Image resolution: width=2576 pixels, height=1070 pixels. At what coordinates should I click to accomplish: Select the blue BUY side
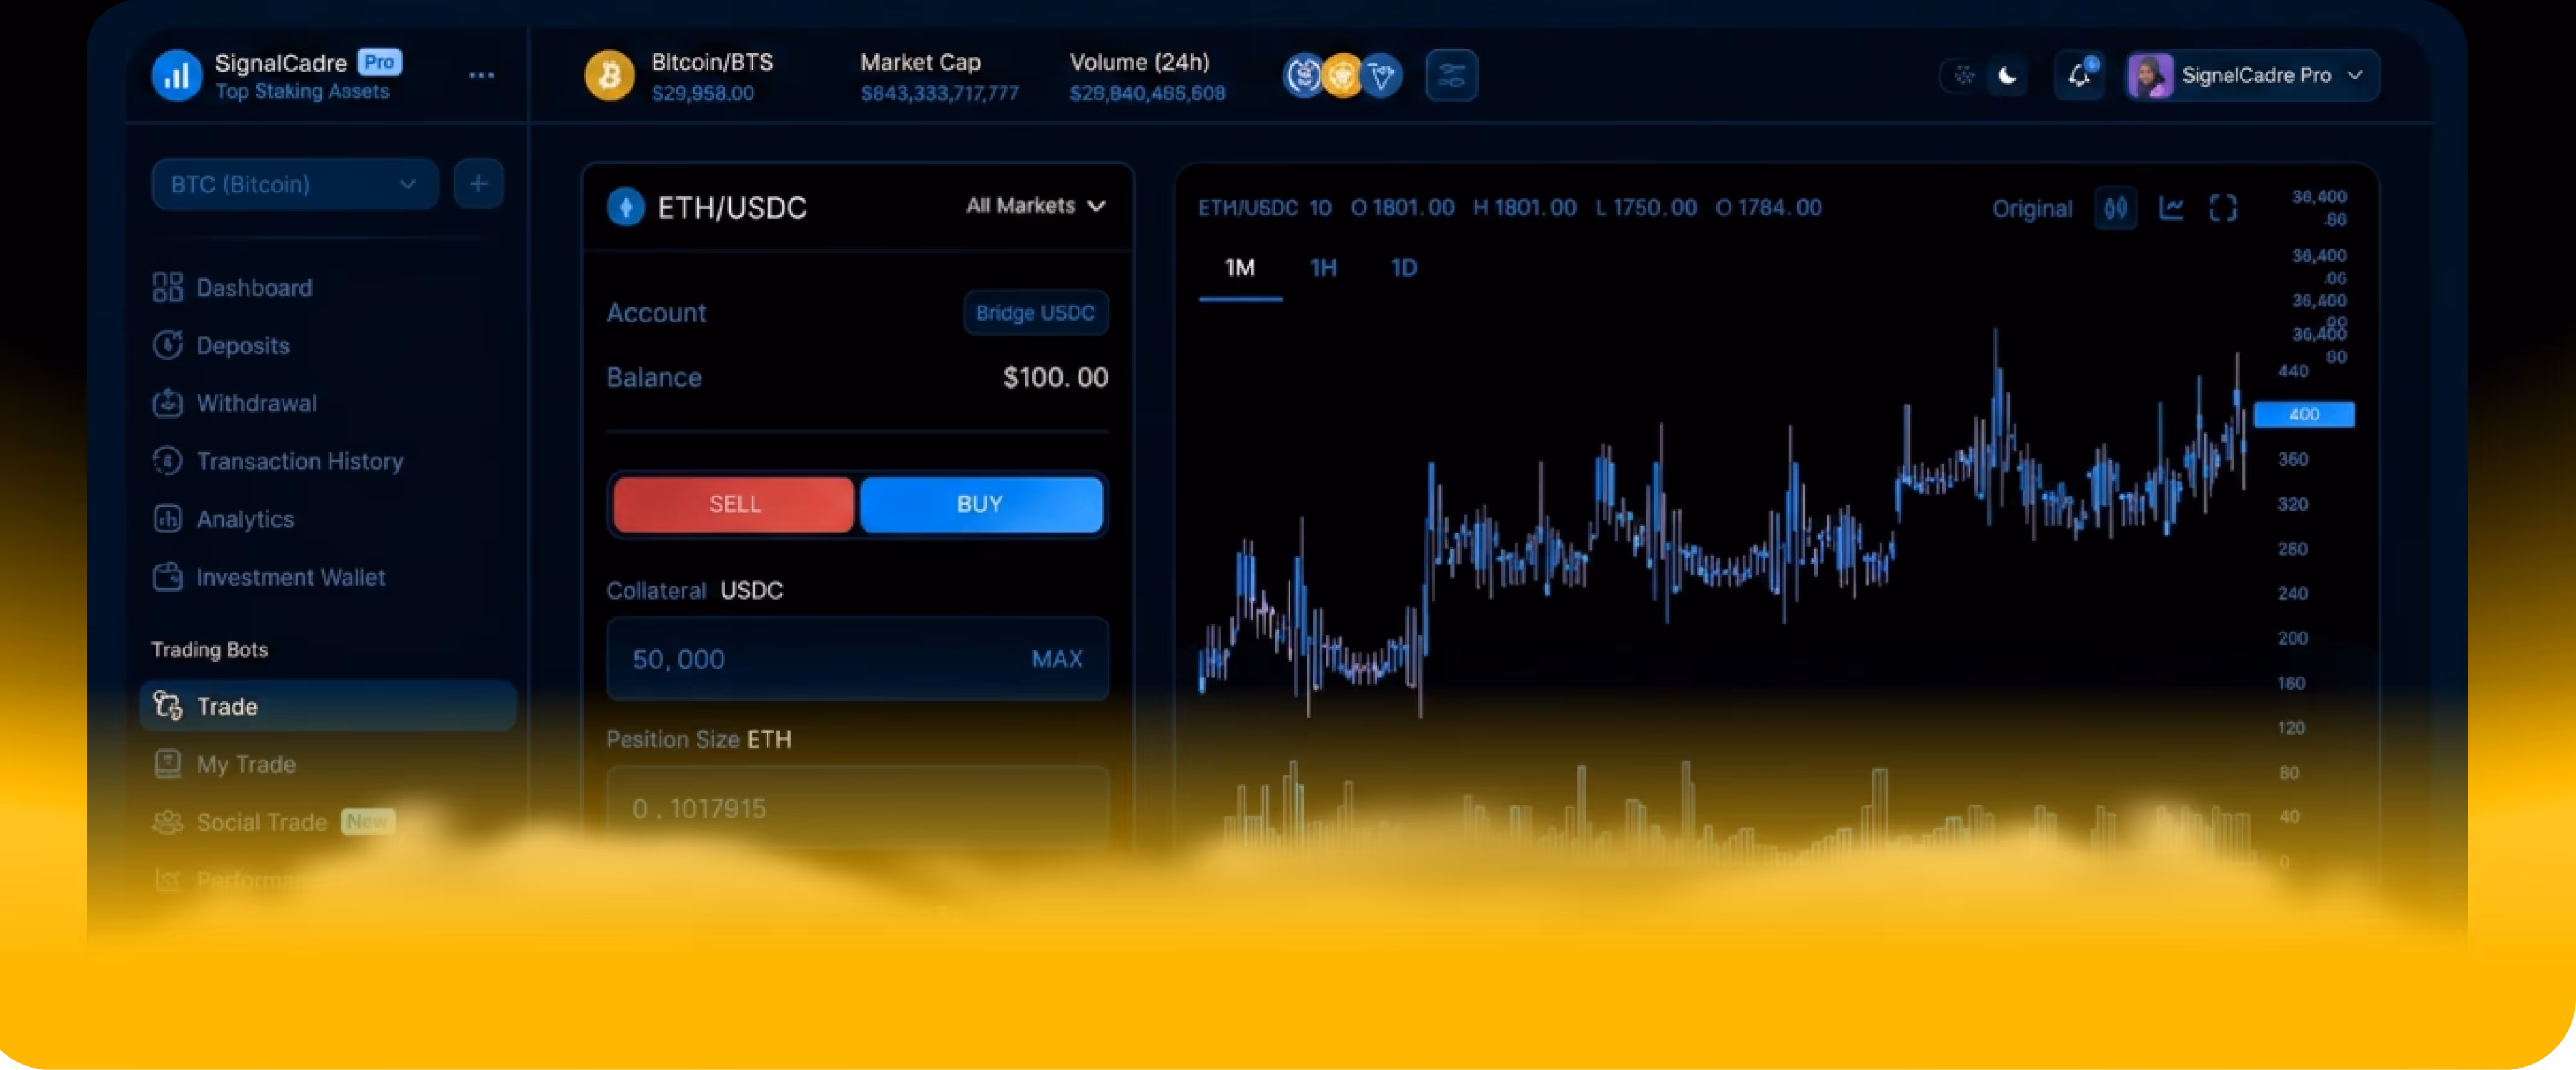coord(981,504)
